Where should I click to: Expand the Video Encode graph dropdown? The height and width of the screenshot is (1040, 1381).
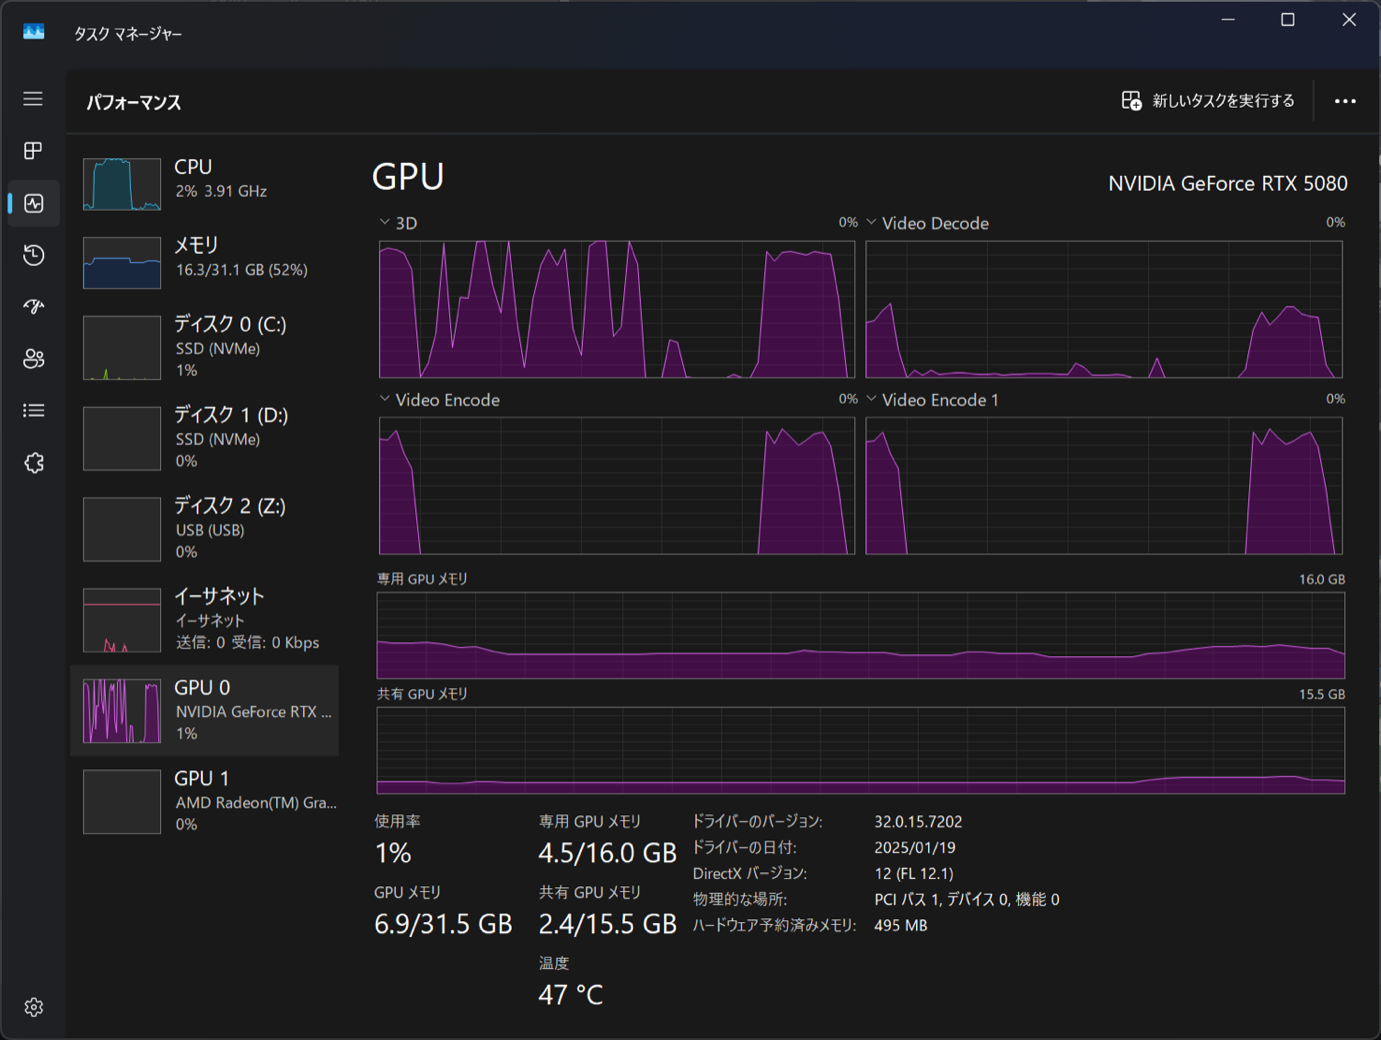[x=385, y=399]
